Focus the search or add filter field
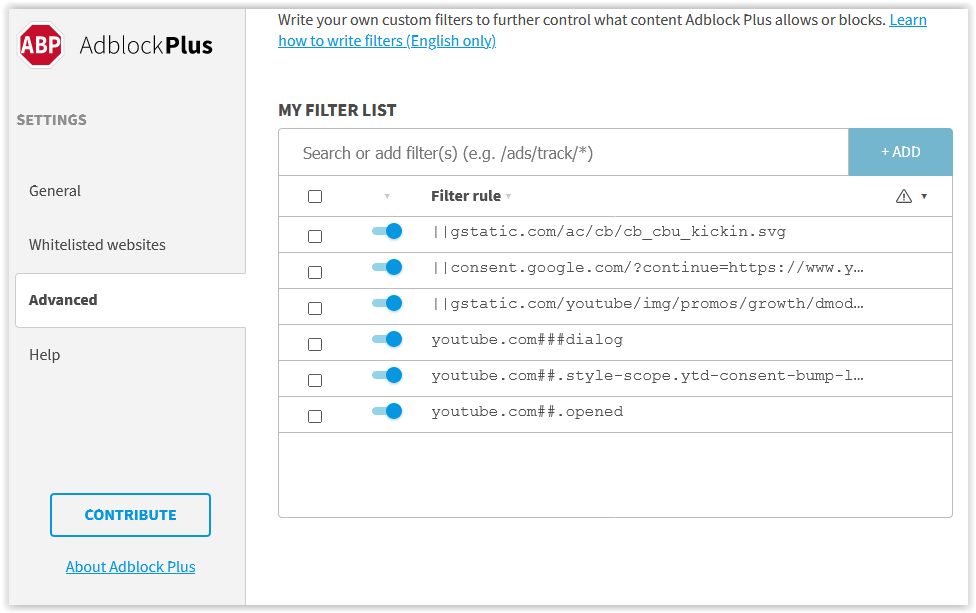 click(563, 152)
